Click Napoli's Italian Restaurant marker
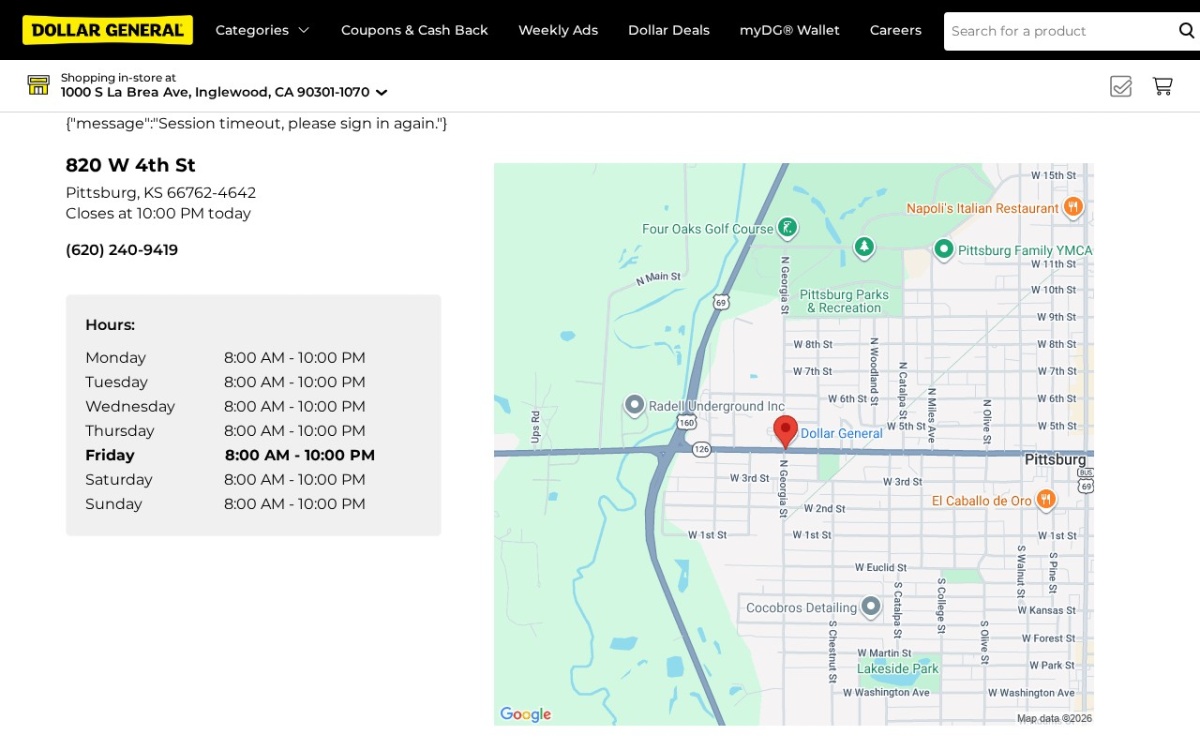The height and width of the screenshot is (750, 1200). (x=1073, y=207)
